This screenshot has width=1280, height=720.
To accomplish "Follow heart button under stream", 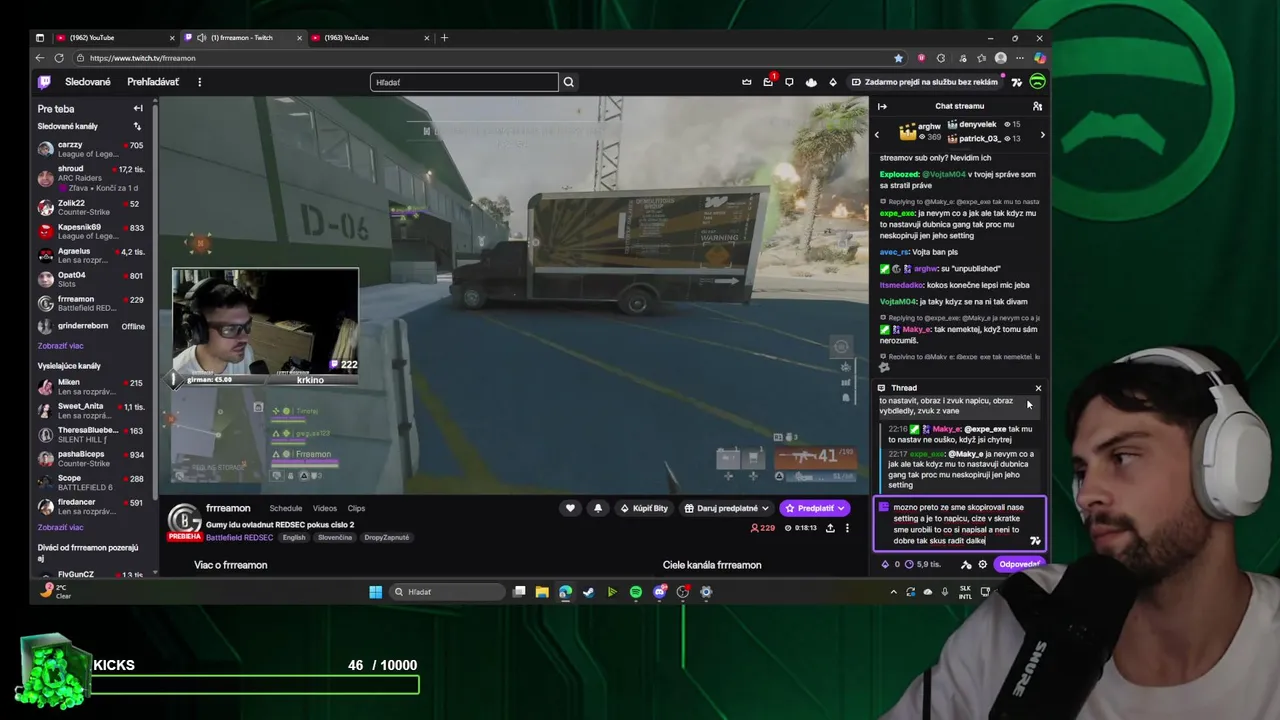I will click(x=570, y=508).
